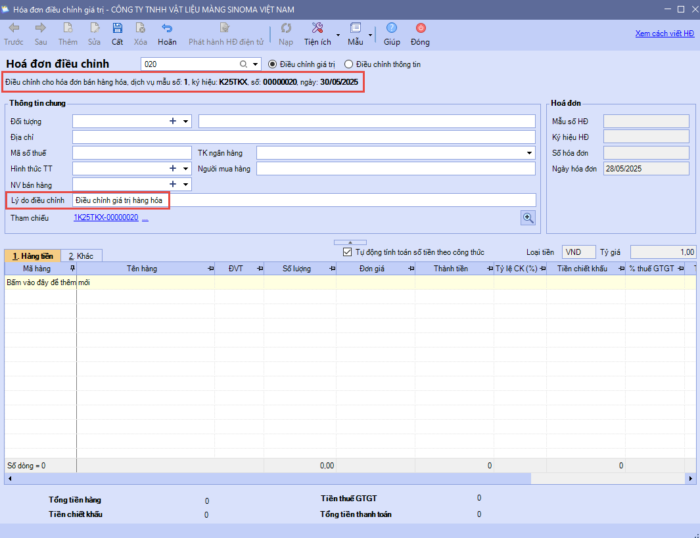This screenshot has width=700, height=538.
Task: Expand the TK ngân hàng dropdown
Action: 530,153
